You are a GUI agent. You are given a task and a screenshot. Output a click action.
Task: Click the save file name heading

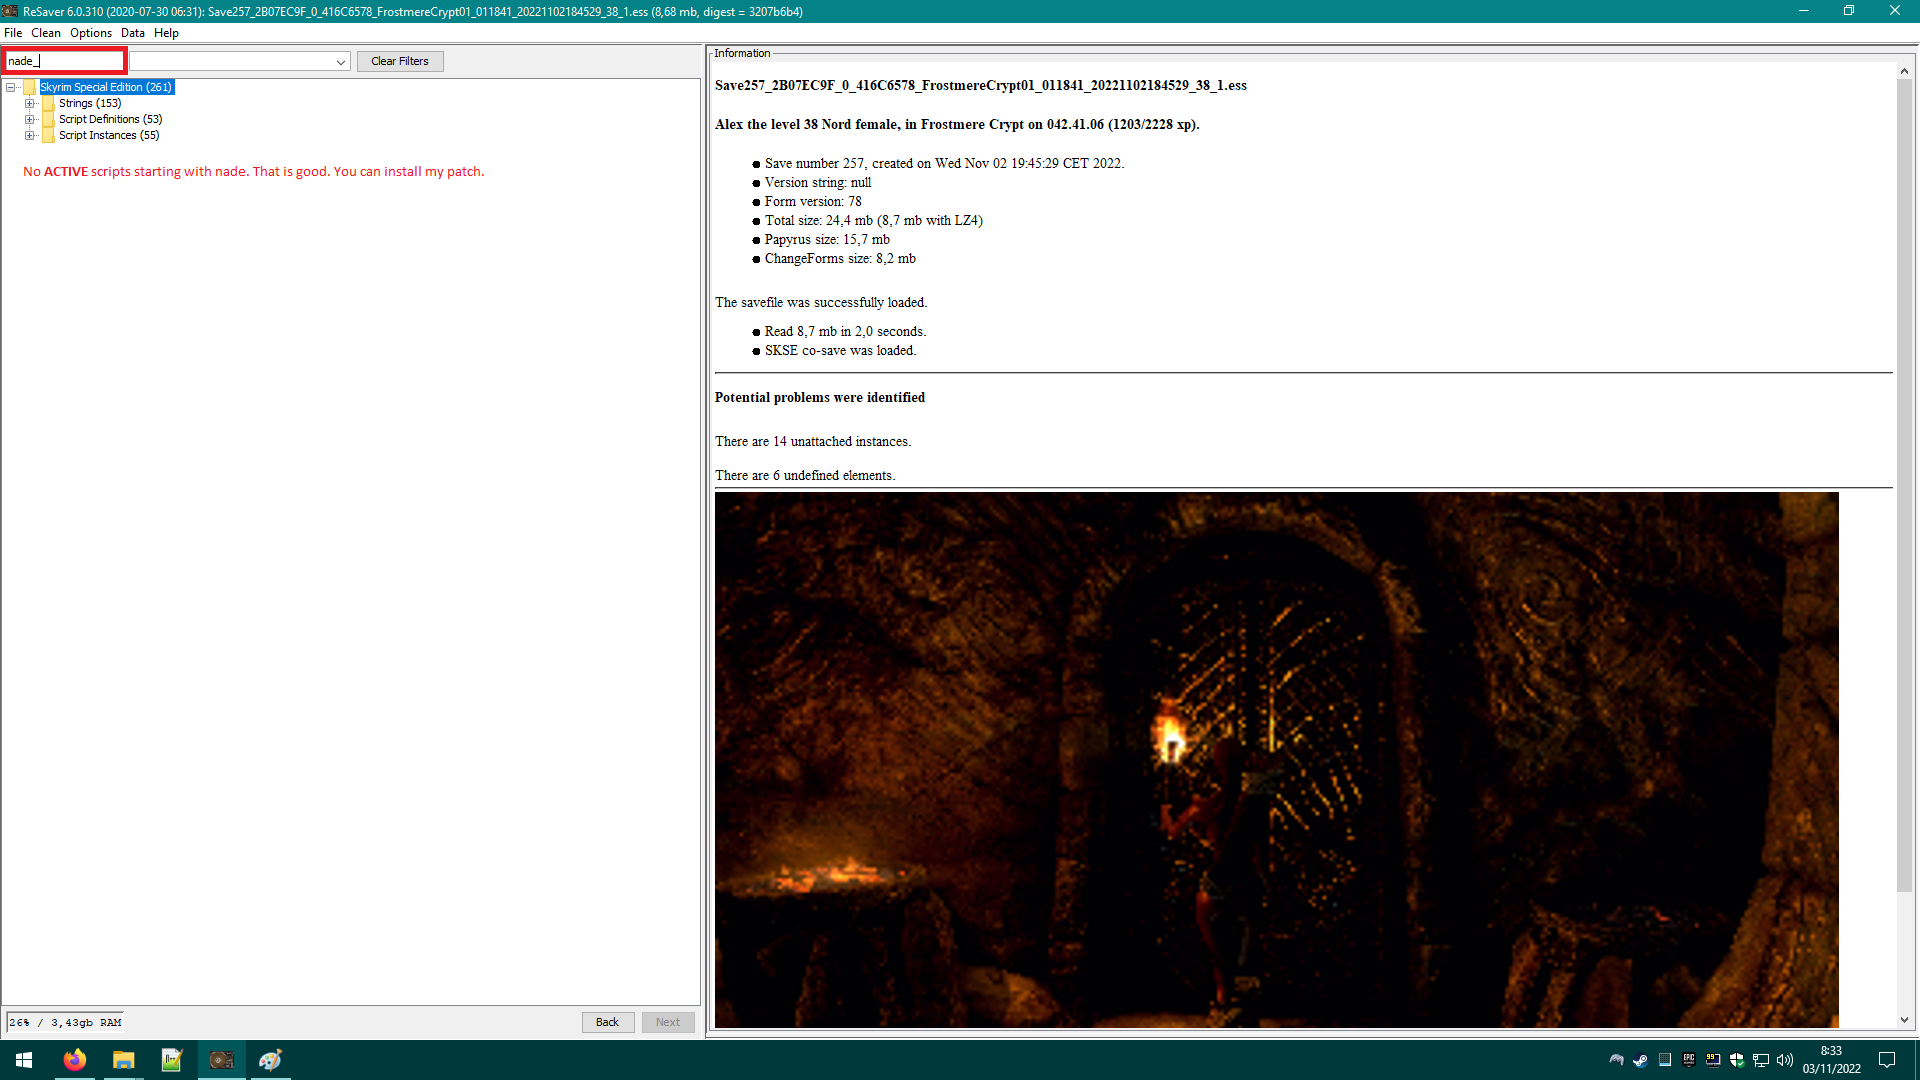pyautogui.click(x=980, y=86)
